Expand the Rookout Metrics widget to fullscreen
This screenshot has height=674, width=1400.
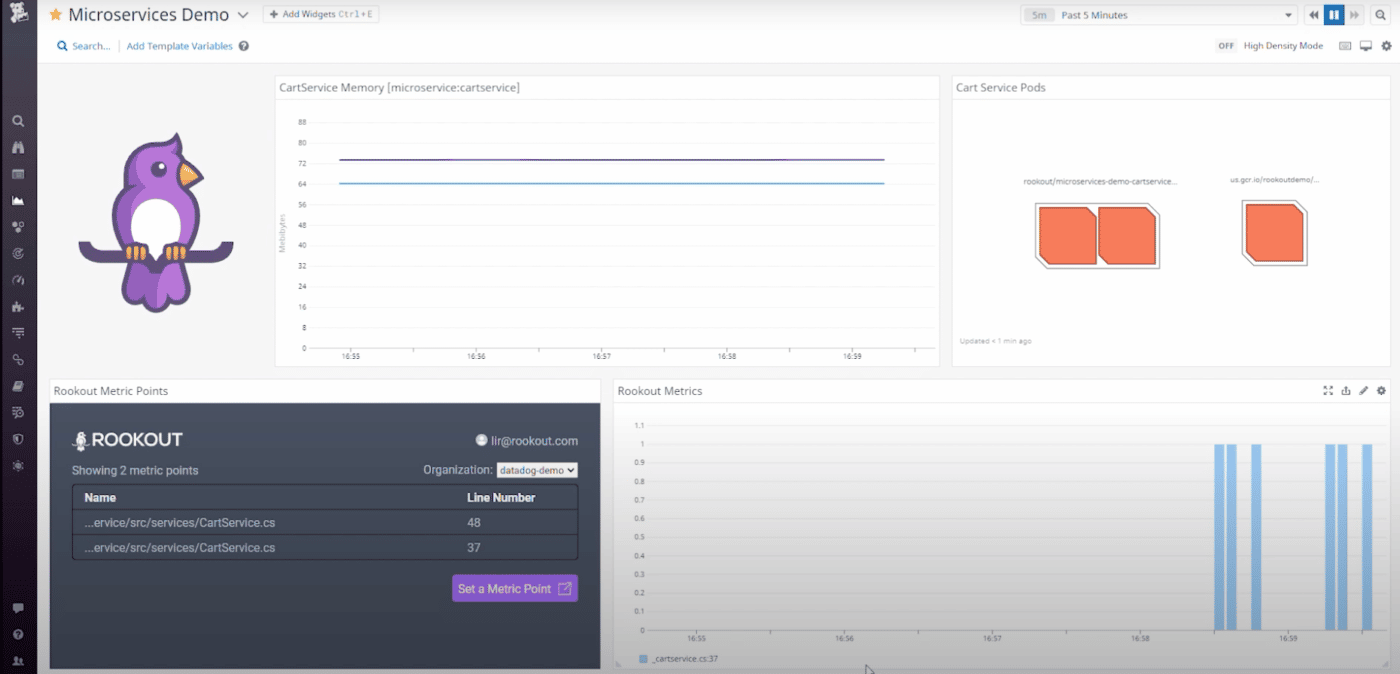click(x=1327, y=391)
